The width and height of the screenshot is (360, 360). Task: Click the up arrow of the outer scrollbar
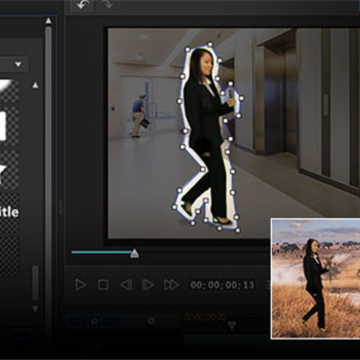tap(48, 21)
